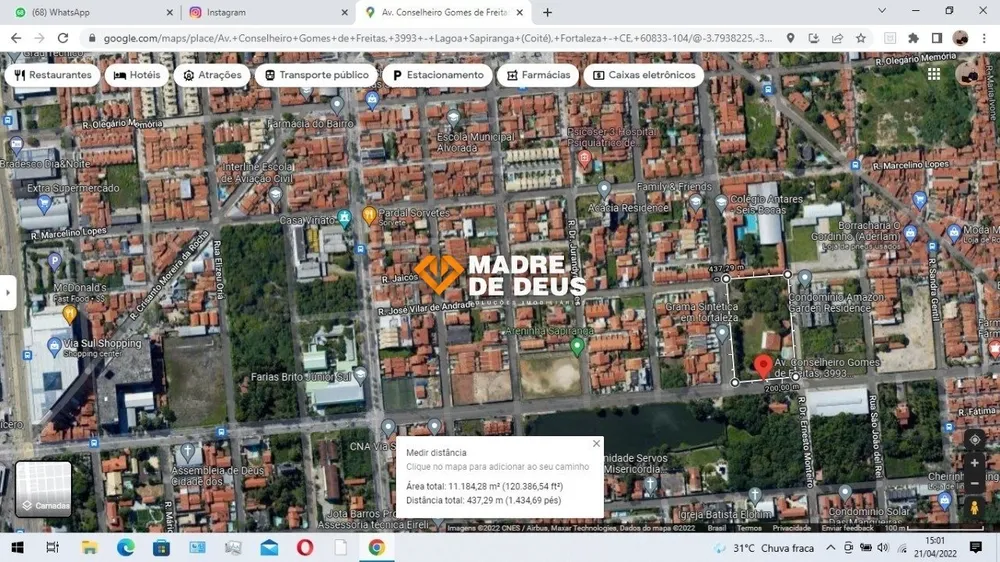Open the Google apps grid
Screen dimensions: 1000x562
[x=934, y=74]
